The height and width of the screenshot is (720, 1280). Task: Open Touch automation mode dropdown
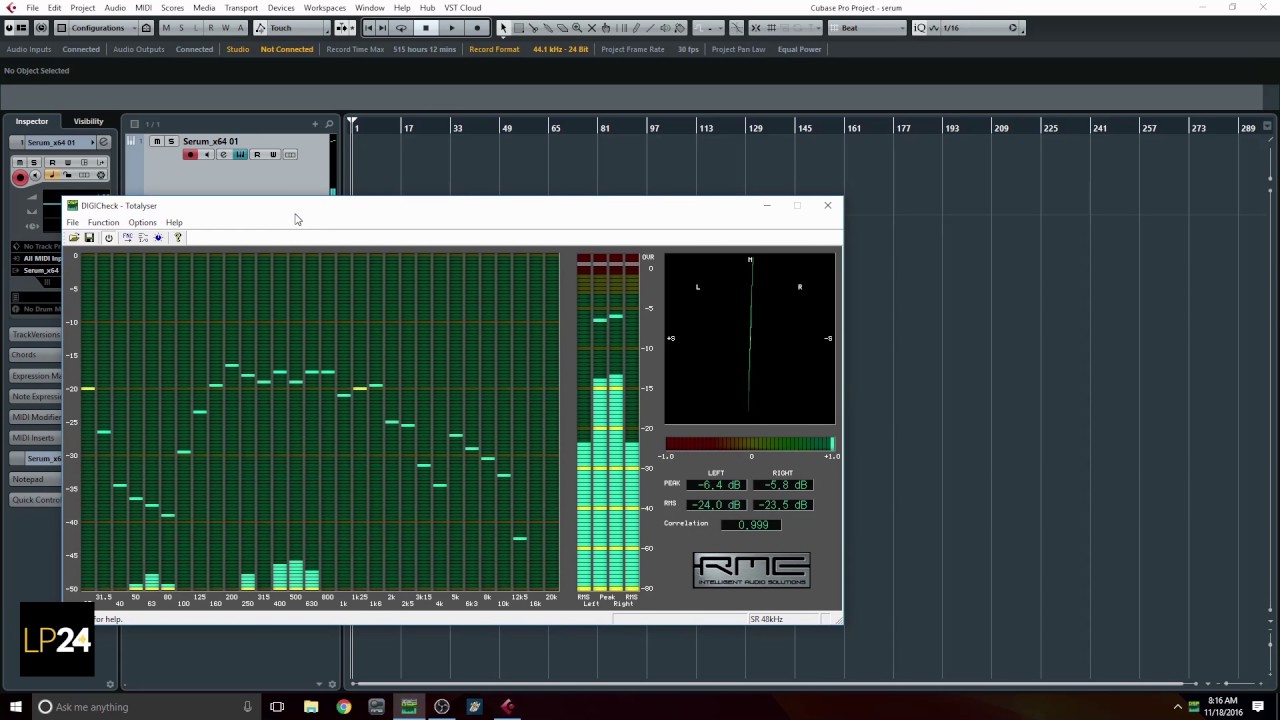pos(296,28)
